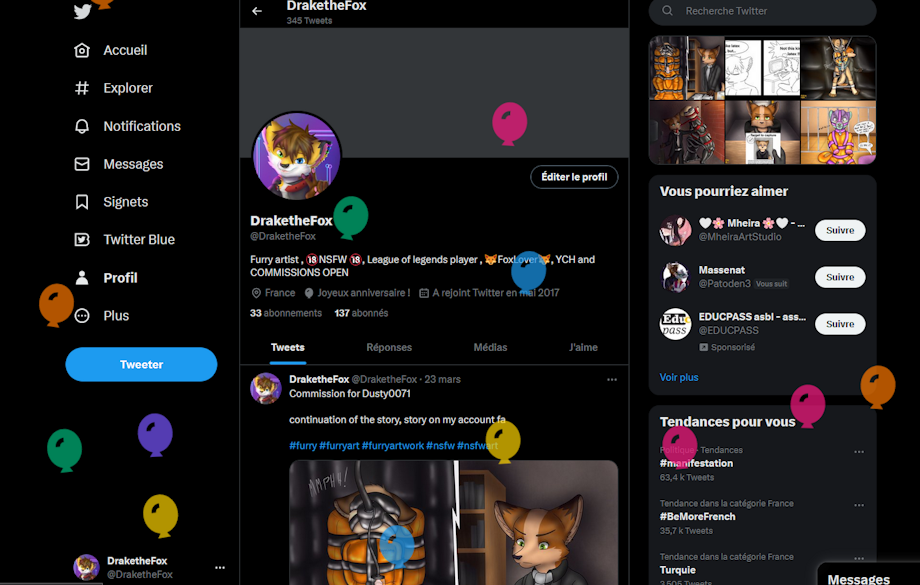The image size is (920, 585).
Task: Switch to the Médias tab
Action: pos(491,347)
